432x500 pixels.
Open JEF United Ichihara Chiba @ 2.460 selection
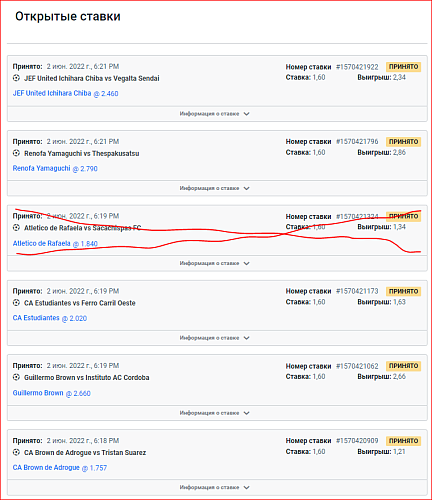[65, 93]
